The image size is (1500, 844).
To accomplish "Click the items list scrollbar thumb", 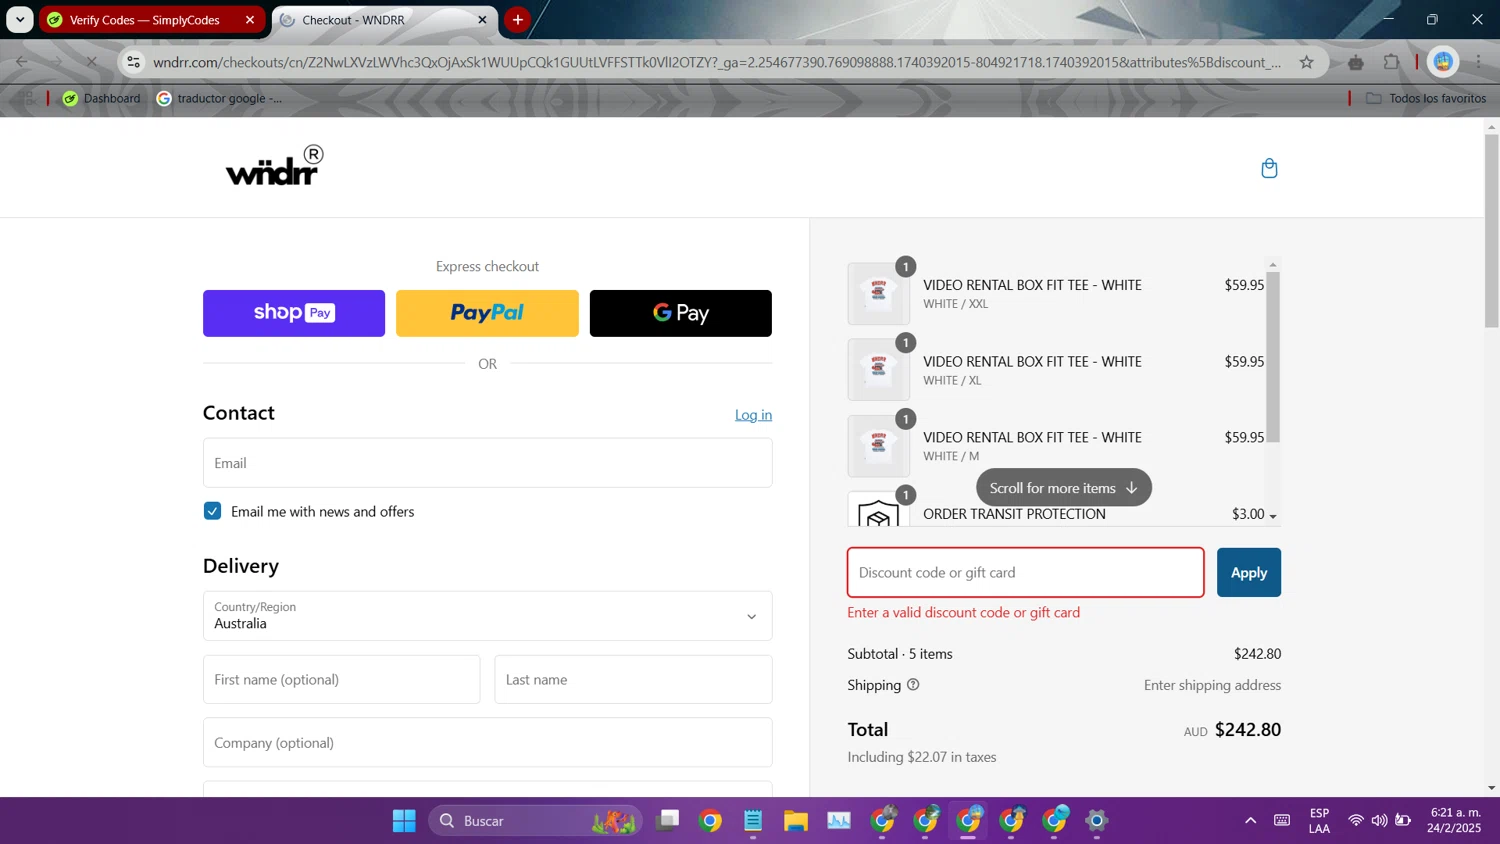I will pyautogui.click(x=1273, y=357).
